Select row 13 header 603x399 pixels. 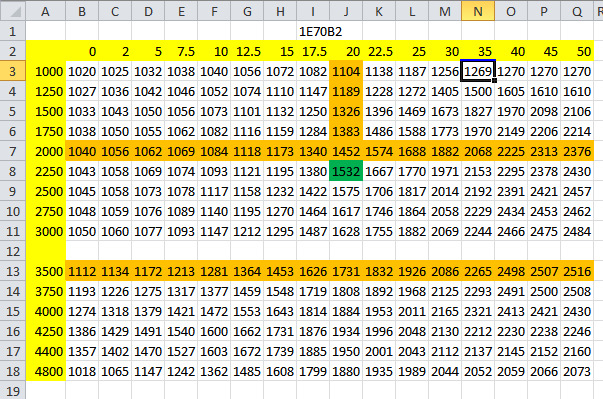click(13, 271)
